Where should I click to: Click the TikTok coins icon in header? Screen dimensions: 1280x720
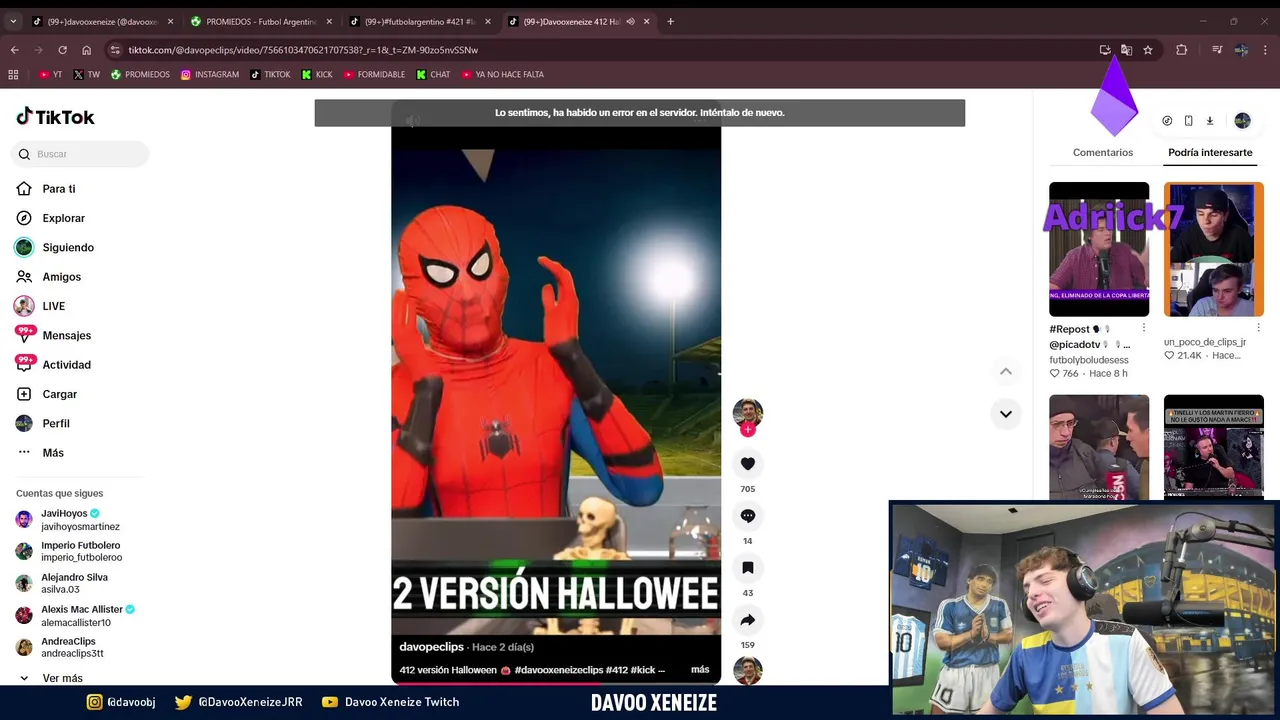[x=1167, y=121]
